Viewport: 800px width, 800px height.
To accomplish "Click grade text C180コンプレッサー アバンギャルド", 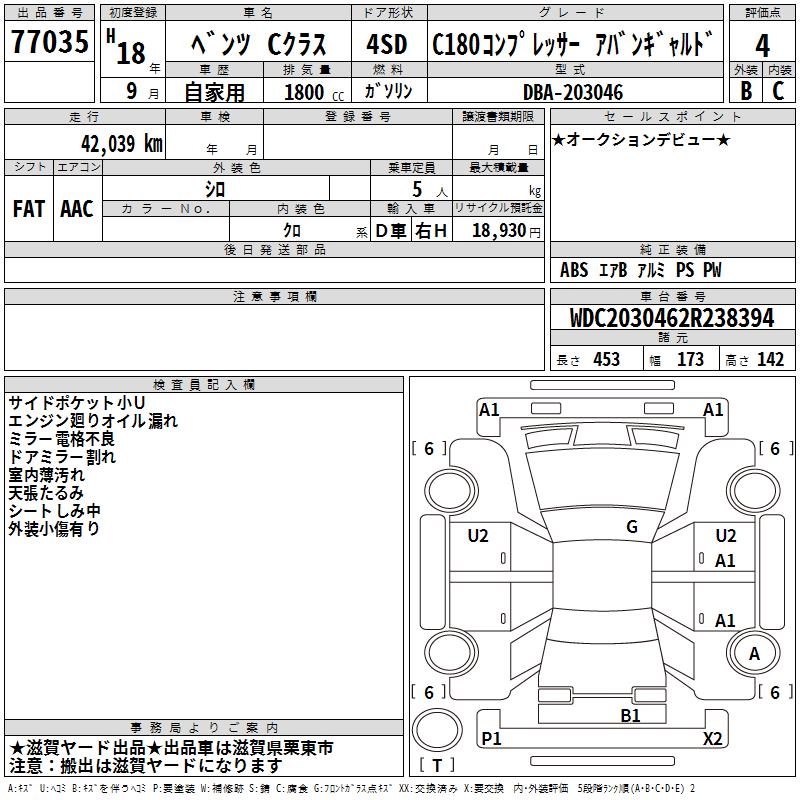I will pos(572,44).
